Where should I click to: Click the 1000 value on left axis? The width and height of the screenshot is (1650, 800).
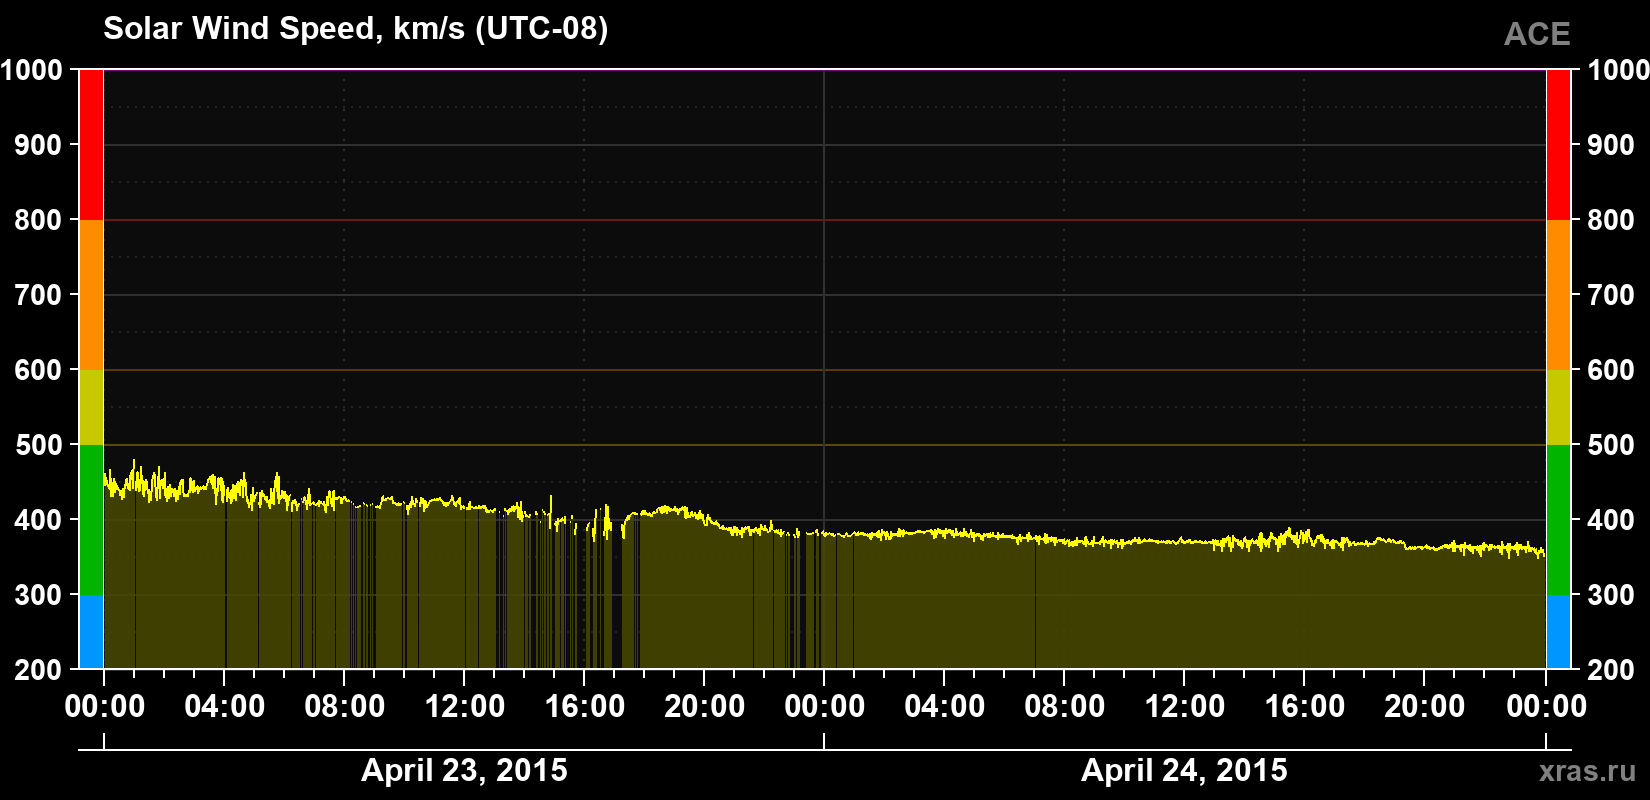31,70
